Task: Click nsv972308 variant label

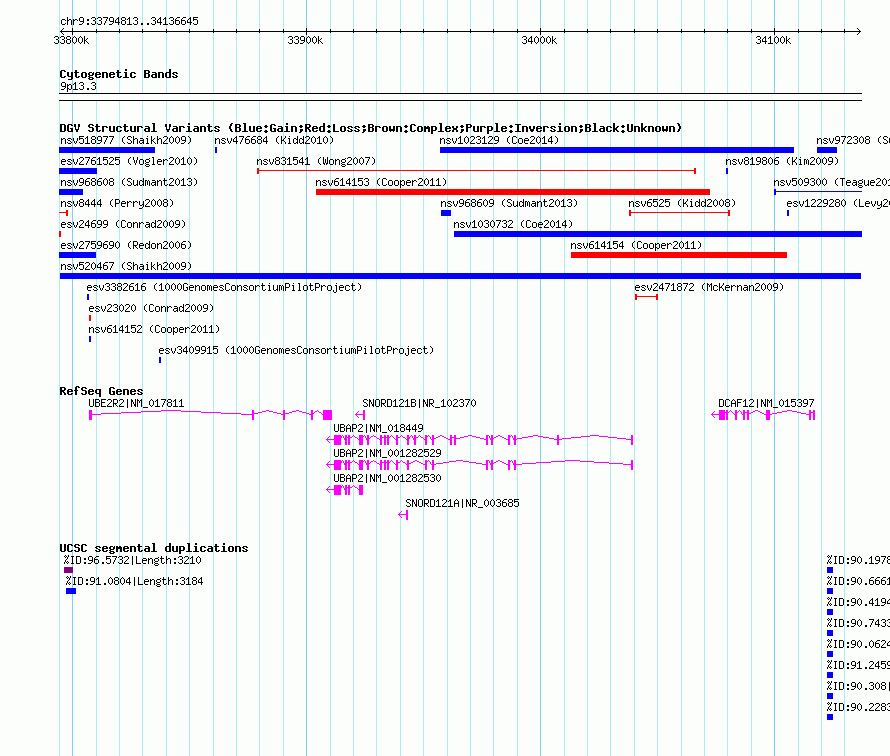Action: [x=853, y=140]
